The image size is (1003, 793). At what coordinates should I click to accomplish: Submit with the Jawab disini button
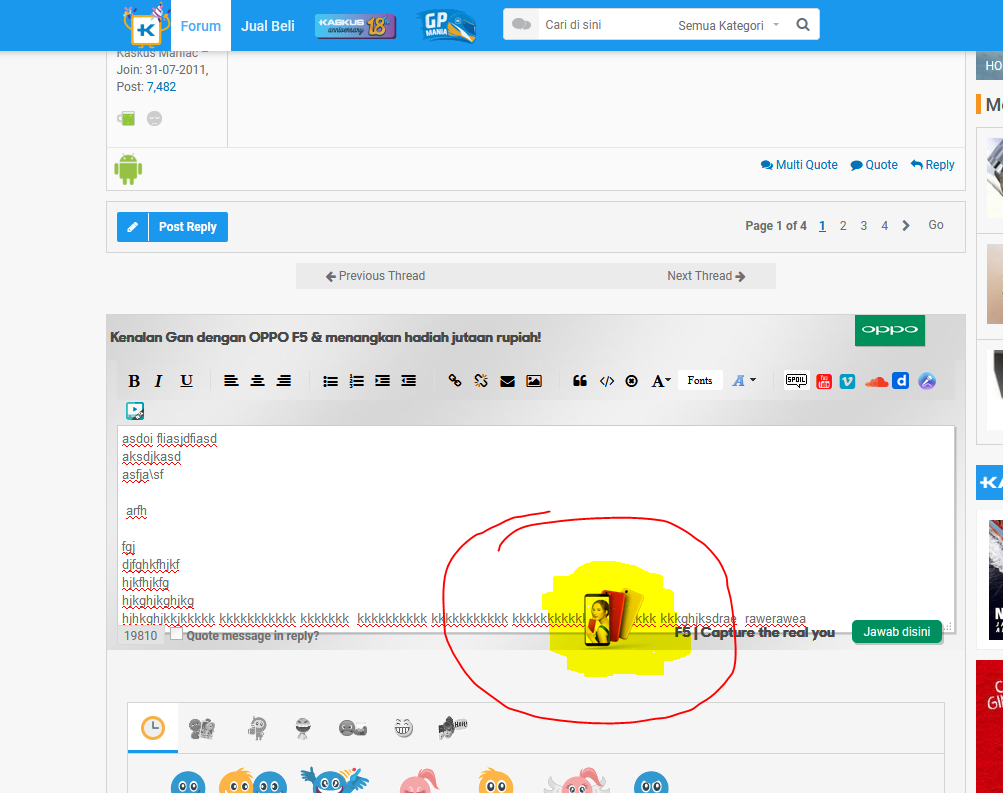coord(897,632)
